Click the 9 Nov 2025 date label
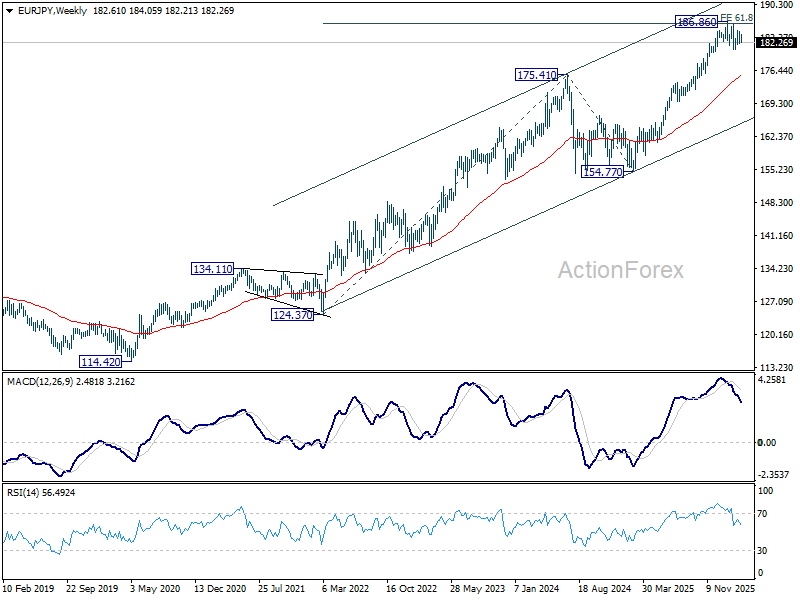This screenshot has height=600, width=800. pyautogui.click(x=731, y=589)
